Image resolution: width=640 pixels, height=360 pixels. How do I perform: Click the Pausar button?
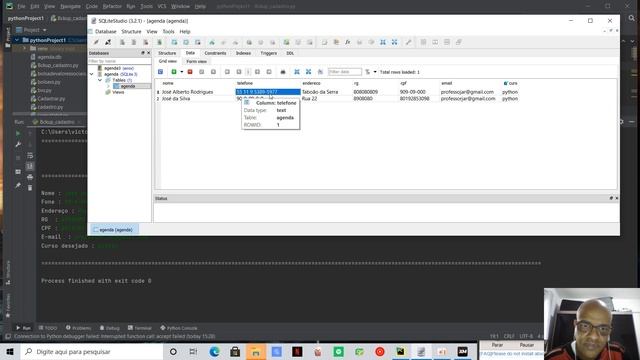point(527,345)
